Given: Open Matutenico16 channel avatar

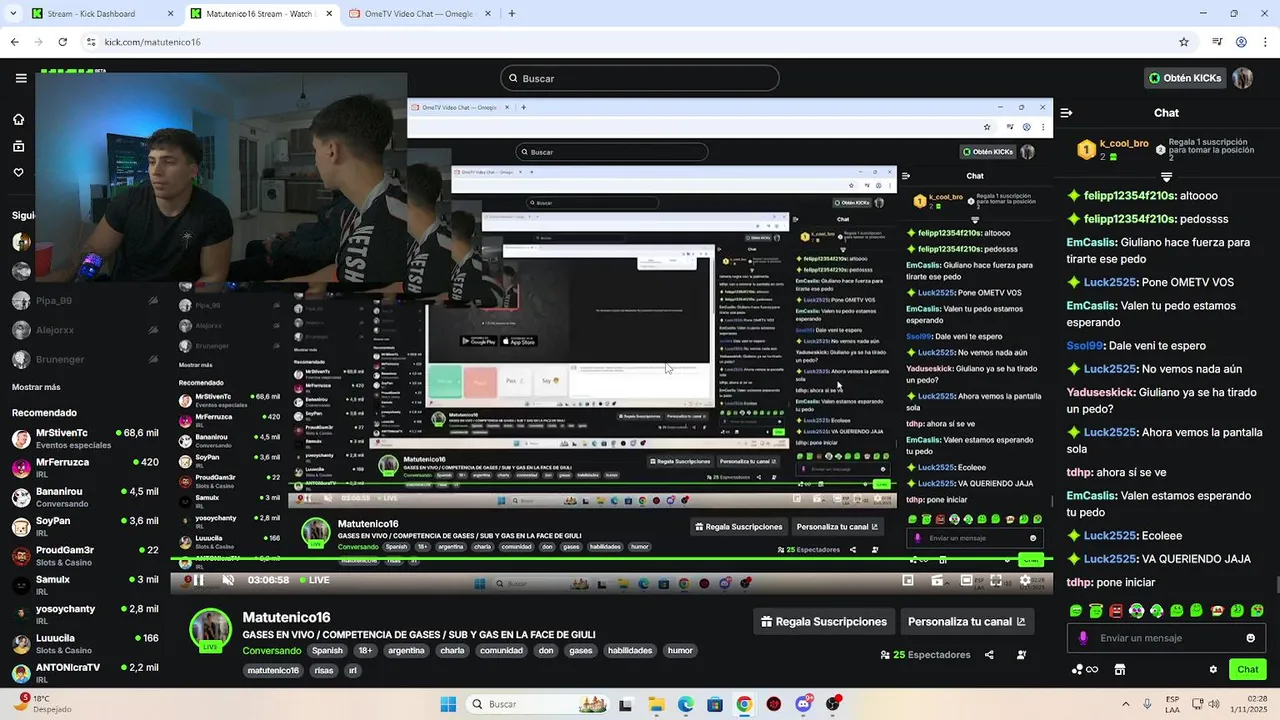Looking at the screenshot, I should click(211, 629).
